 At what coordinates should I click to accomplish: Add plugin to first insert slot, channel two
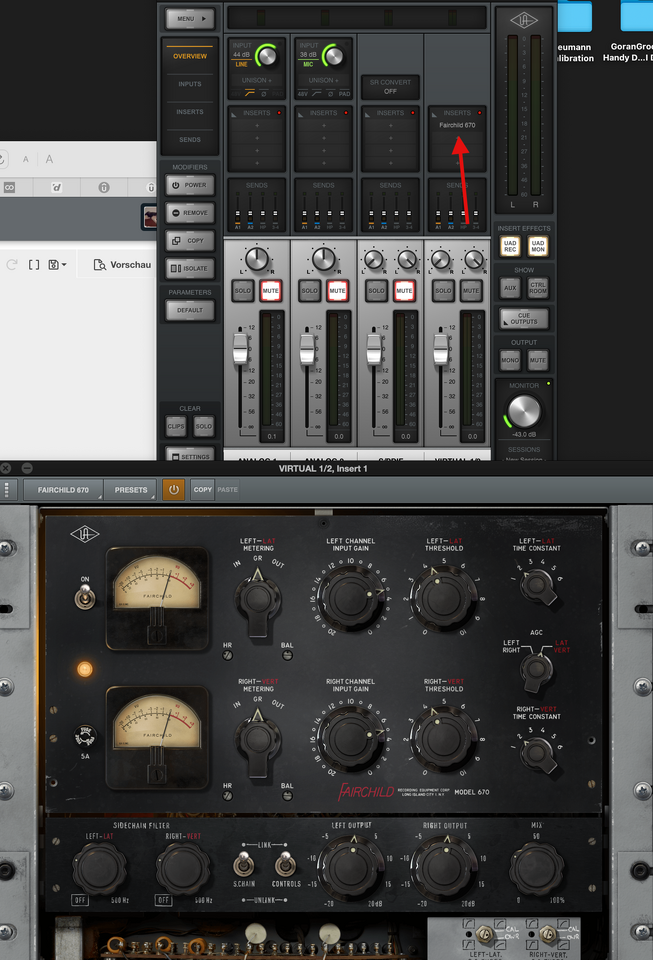(324, 126)
